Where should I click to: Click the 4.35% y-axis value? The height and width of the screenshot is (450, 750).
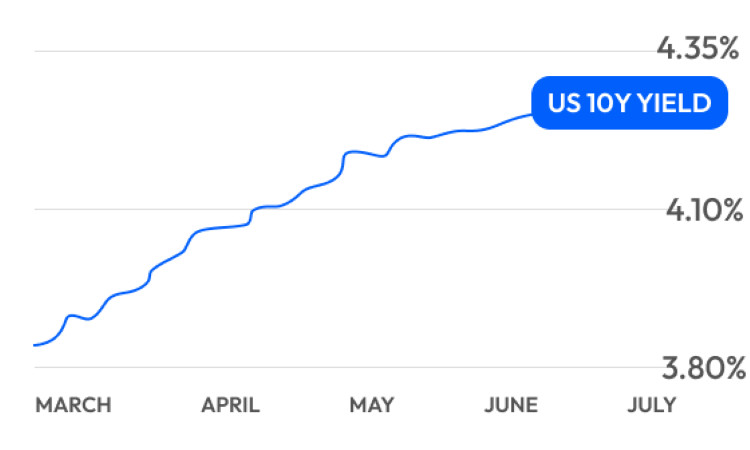(698, 48)
